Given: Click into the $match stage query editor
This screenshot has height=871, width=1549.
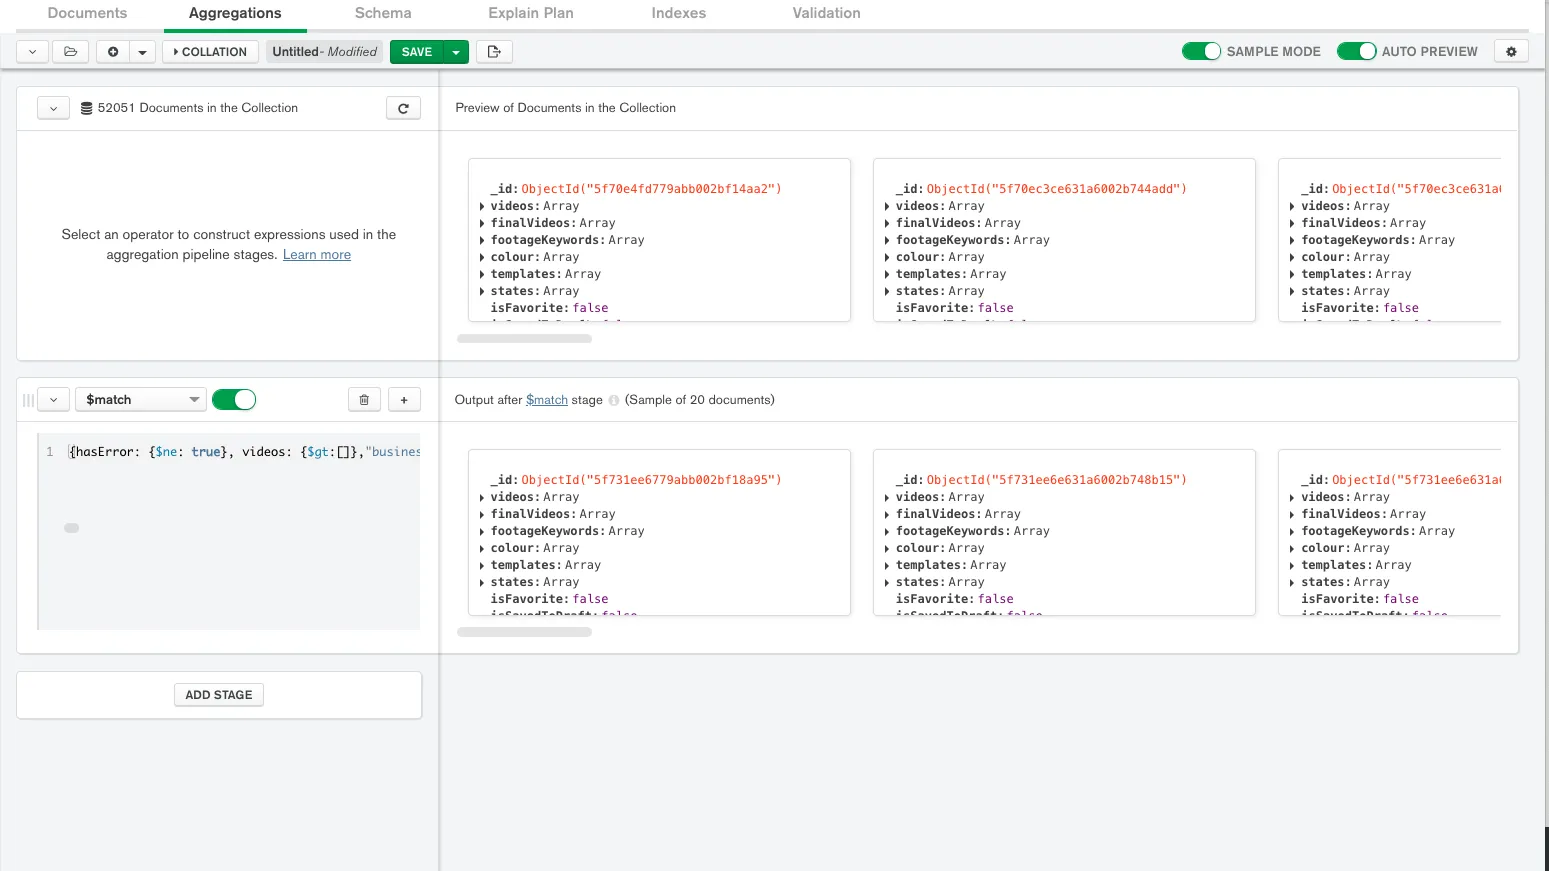Looking at the screenshot, I should (x=229, y=531).
